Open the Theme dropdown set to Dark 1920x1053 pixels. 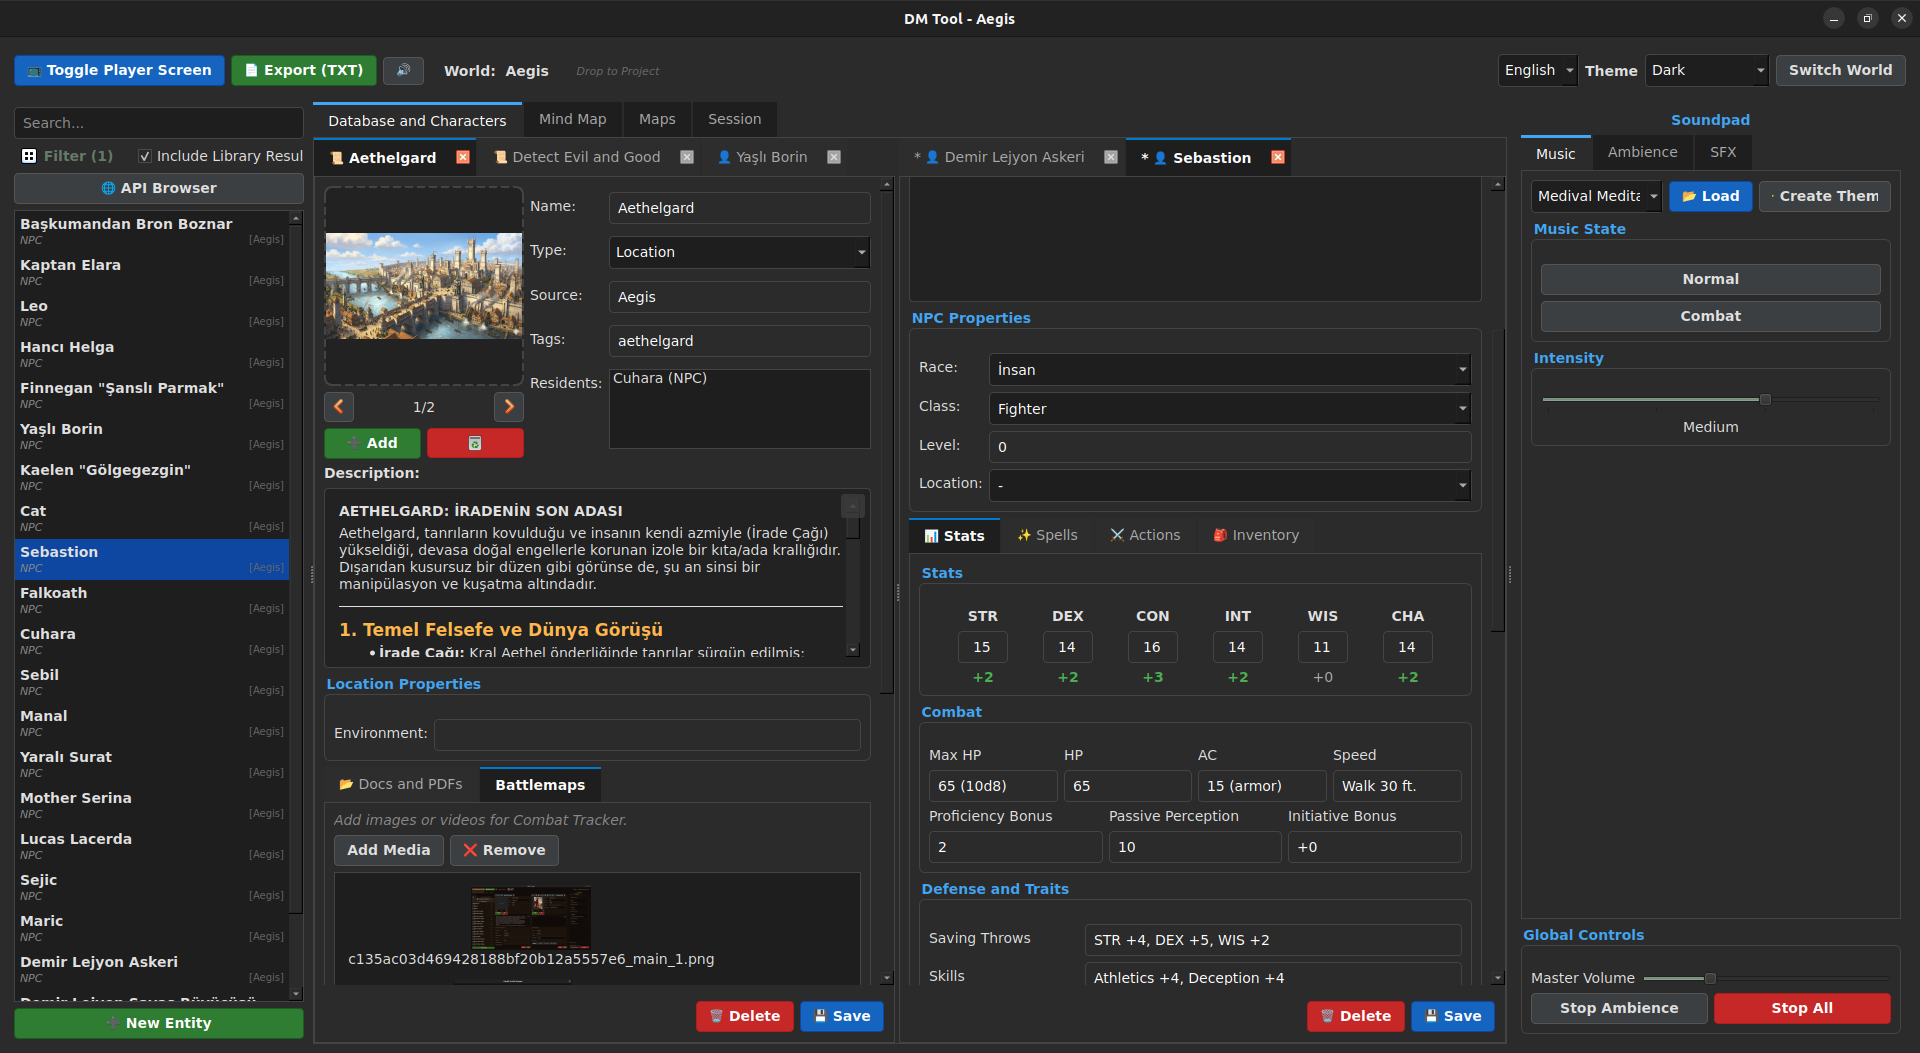(x=1706, y=70)
